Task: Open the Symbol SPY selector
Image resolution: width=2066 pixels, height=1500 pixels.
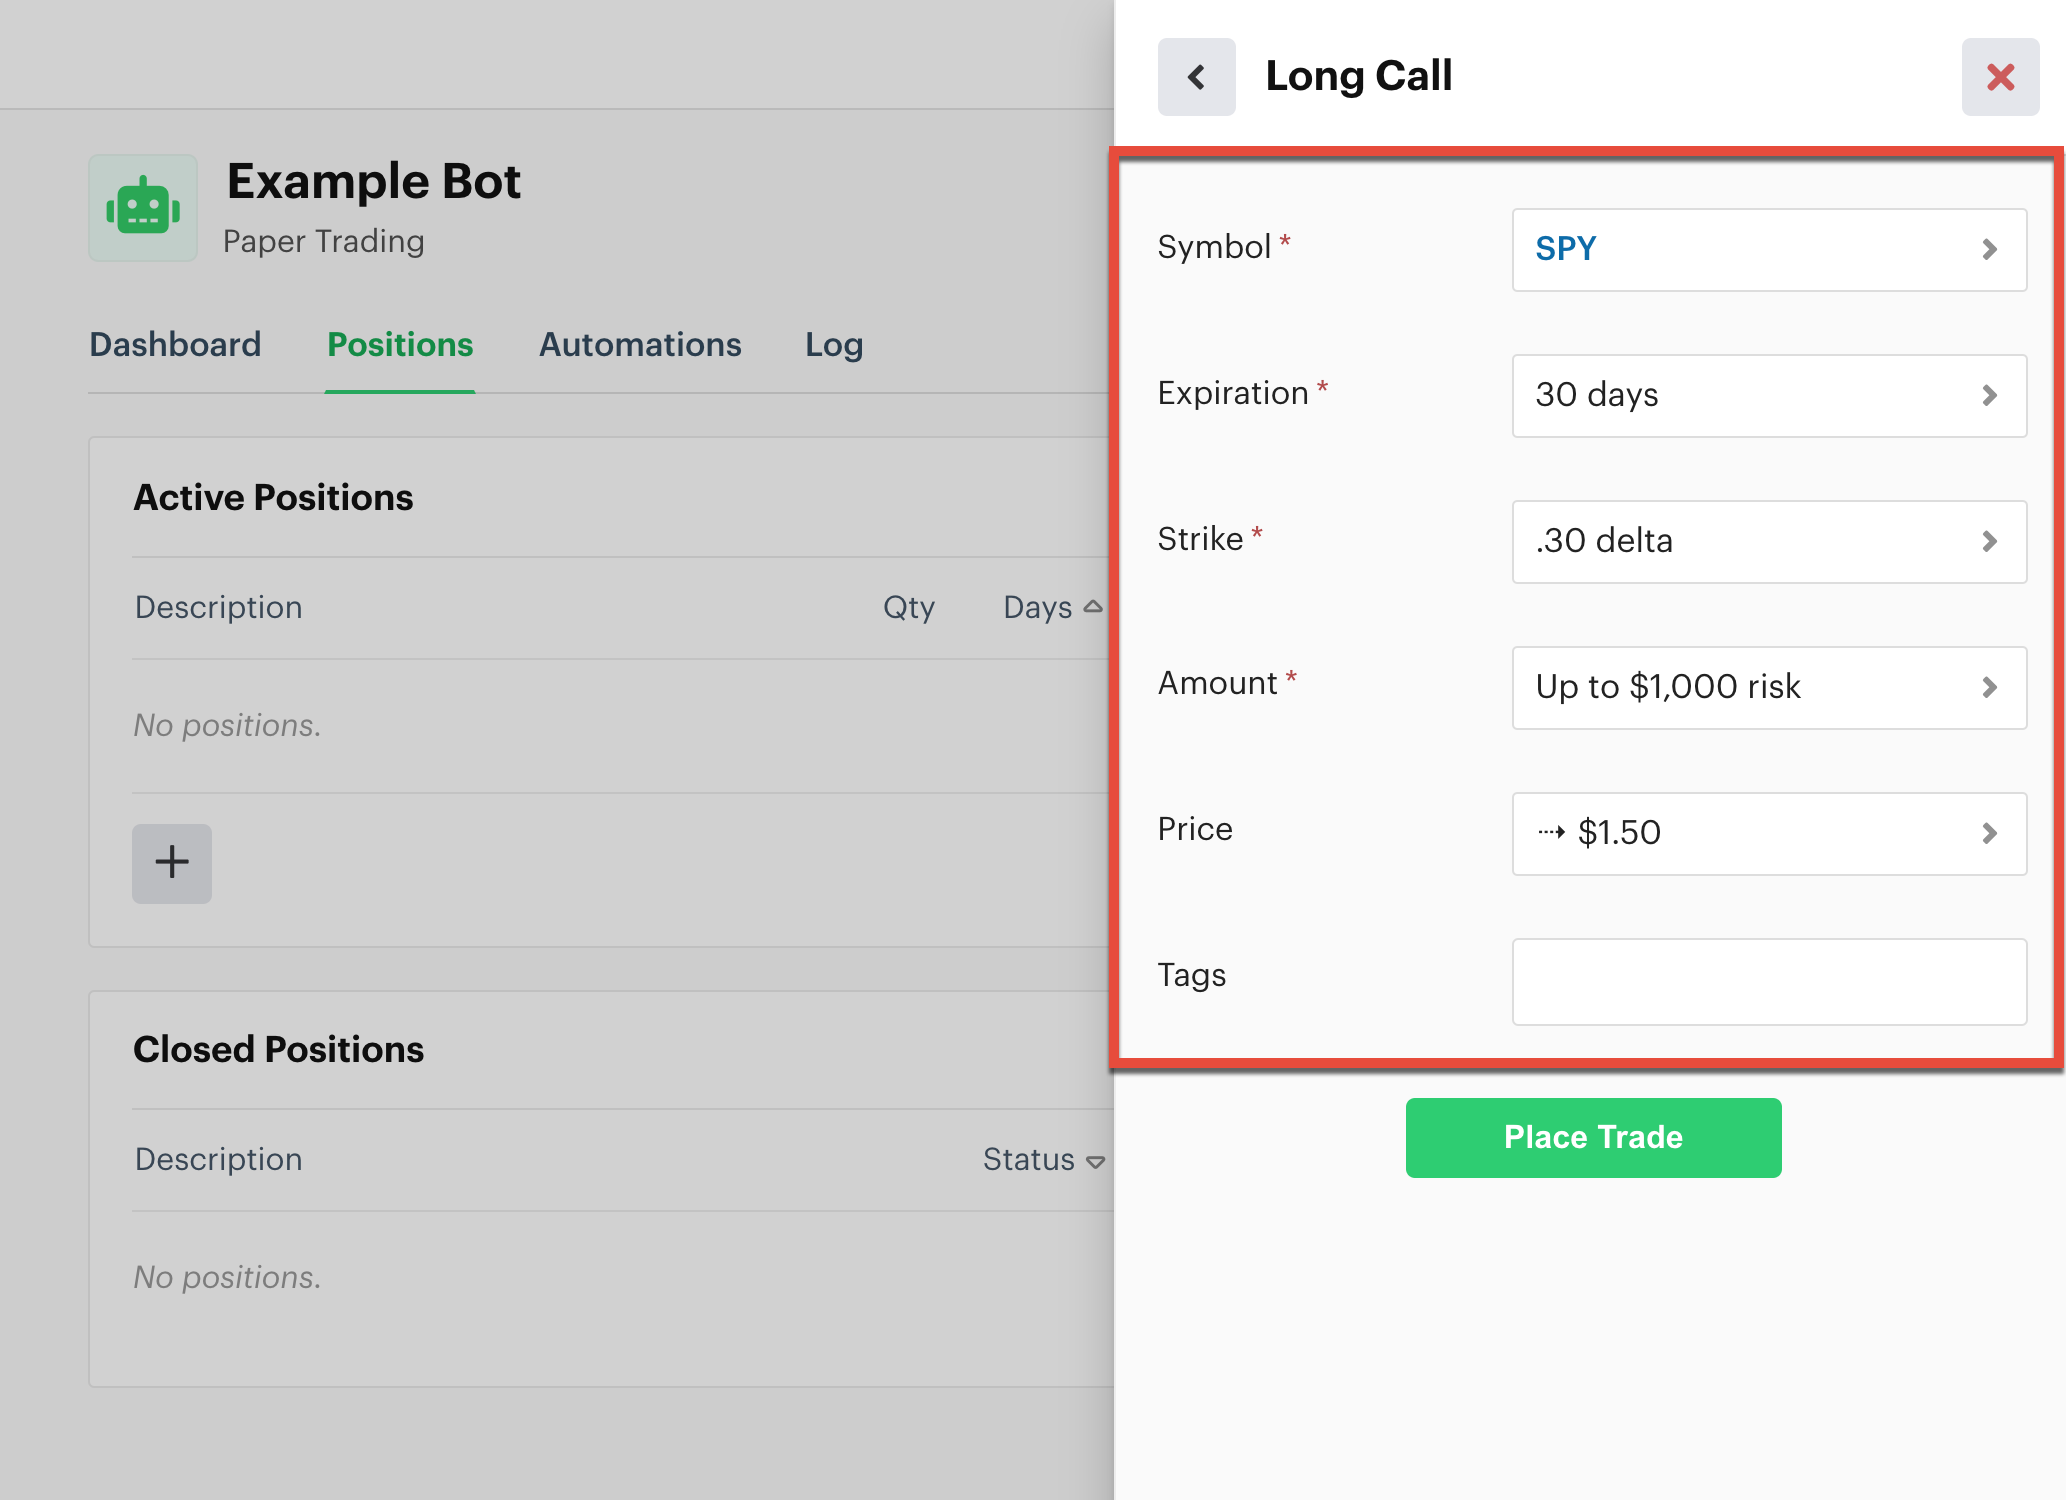Action: coord(1769,250)
